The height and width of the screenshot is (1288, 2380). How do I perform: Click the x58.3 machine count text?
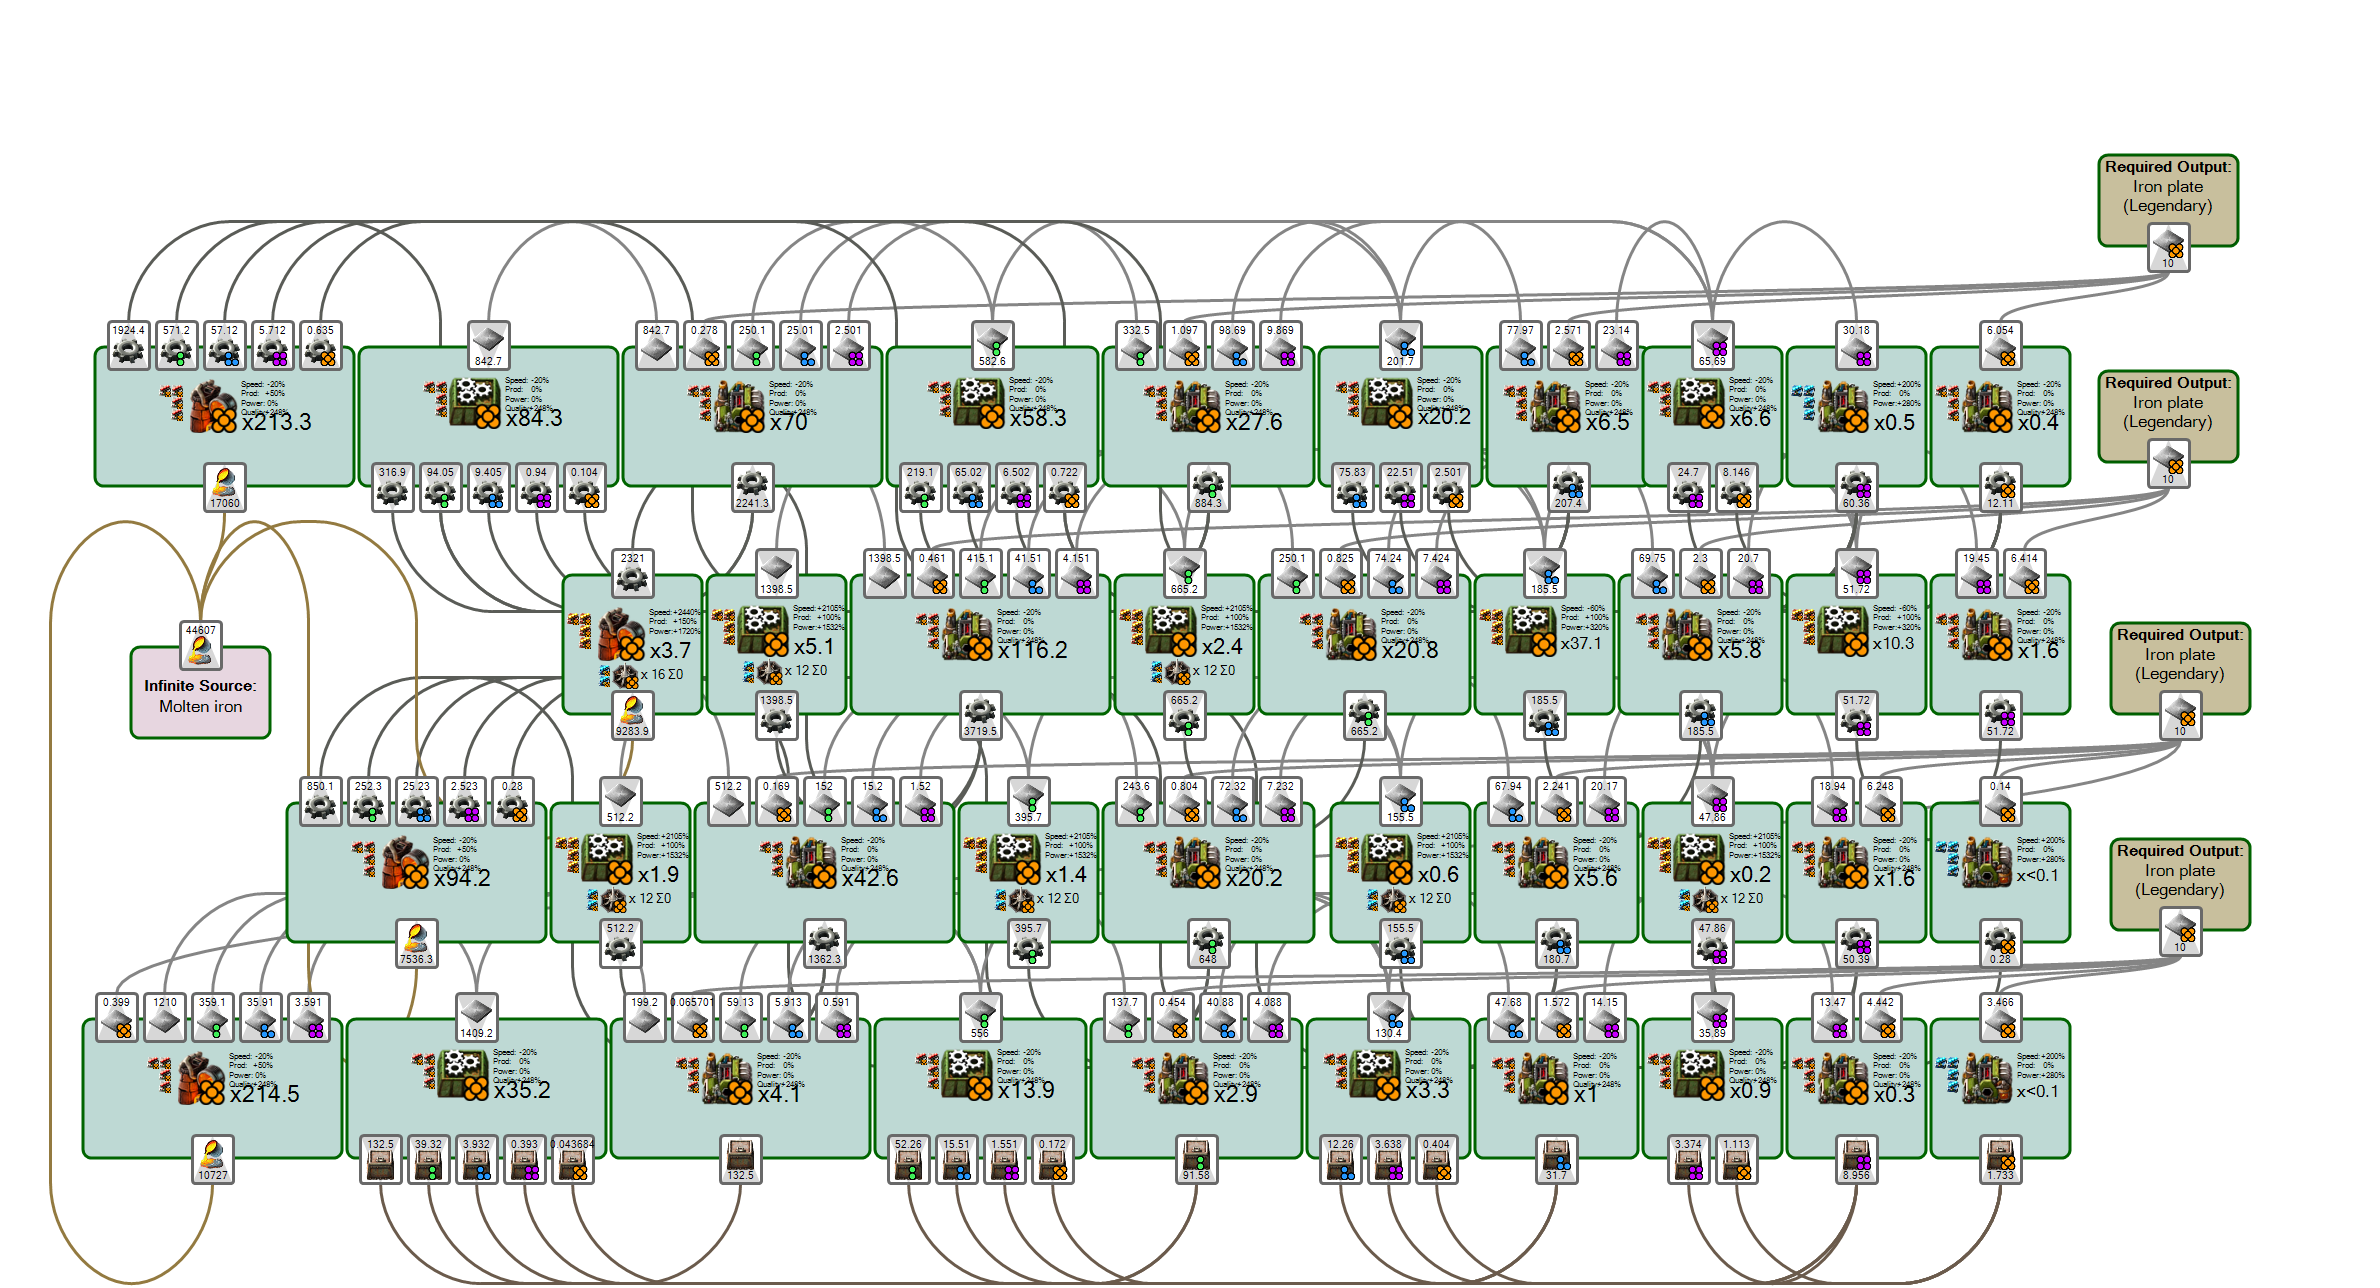click(x=1038, y=418)
